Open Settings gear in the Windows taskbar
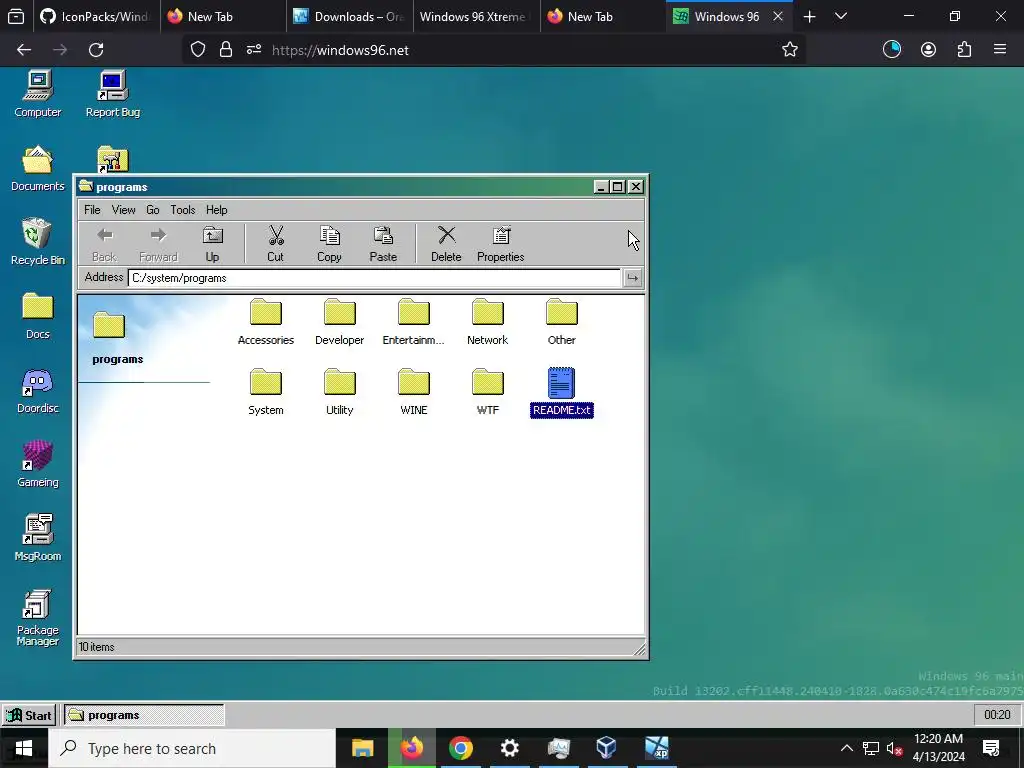The width and height of the screenshot is (1024, 768). click(509, 748)
